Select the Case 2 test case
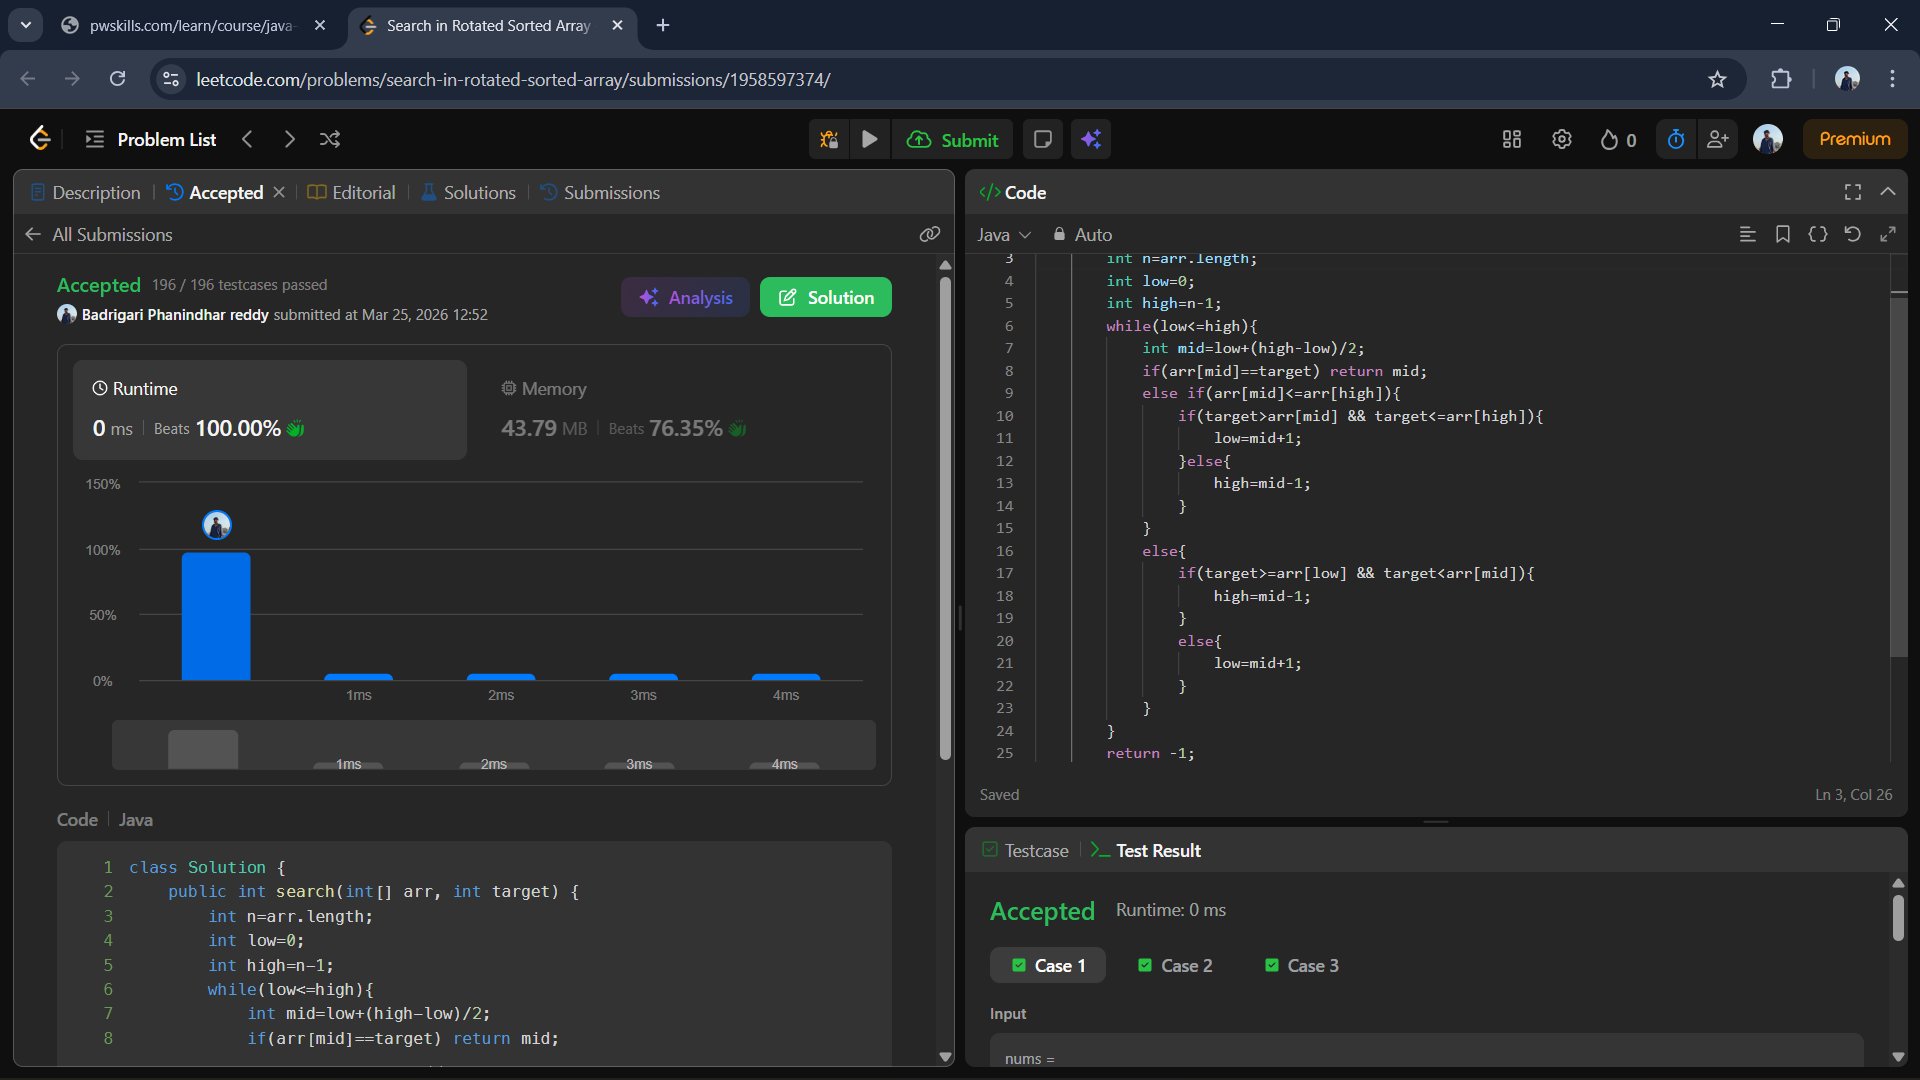 pyautogui.click(x=1175, y=965)
